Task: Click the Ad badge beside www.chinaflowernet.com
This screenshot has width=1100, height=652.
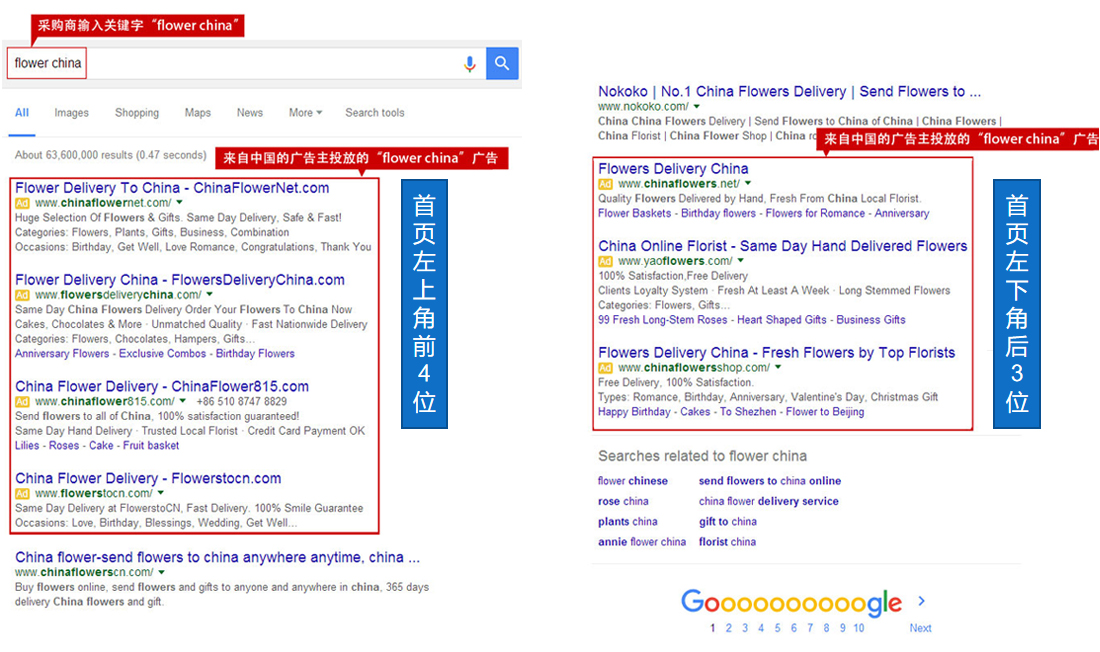Action: point(22,203)
